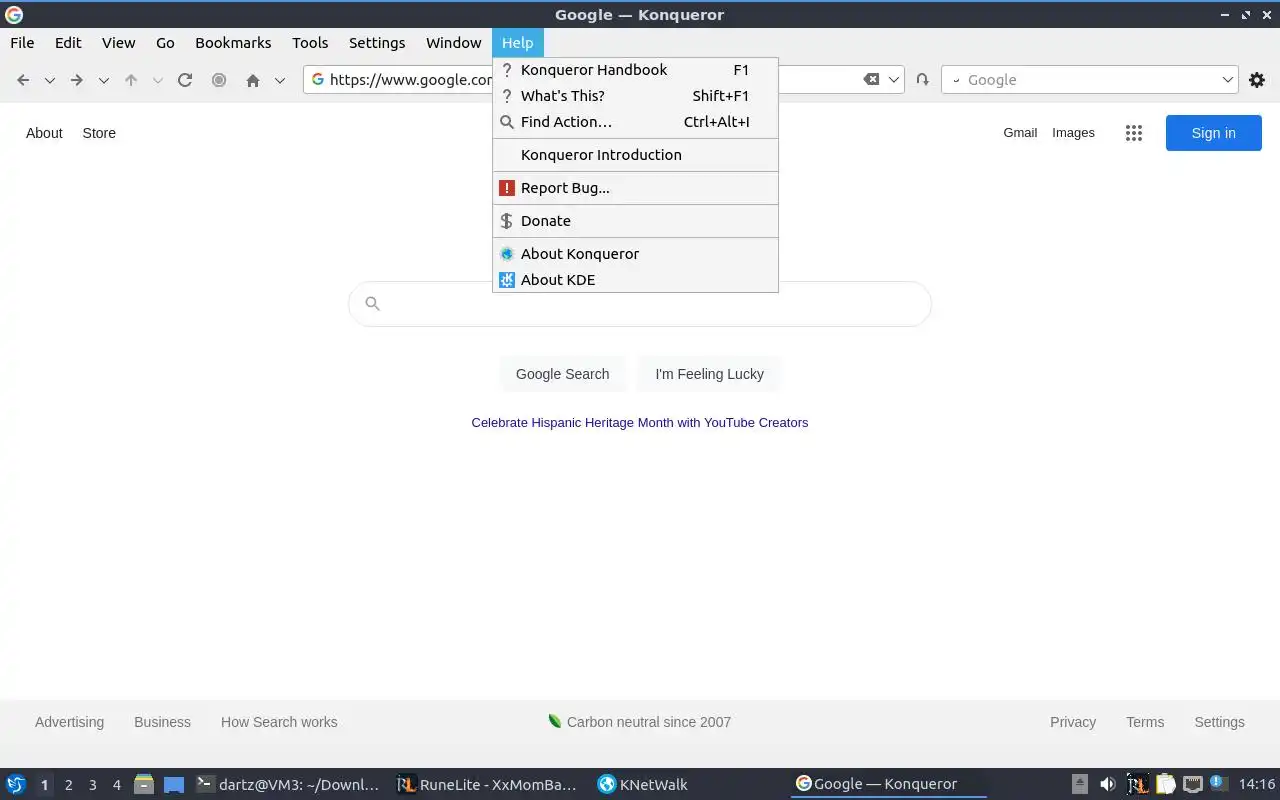This screenshot has width=1280, height=800.
Task: Go back with the Back arrow
Action: click(x=23, y=80)
